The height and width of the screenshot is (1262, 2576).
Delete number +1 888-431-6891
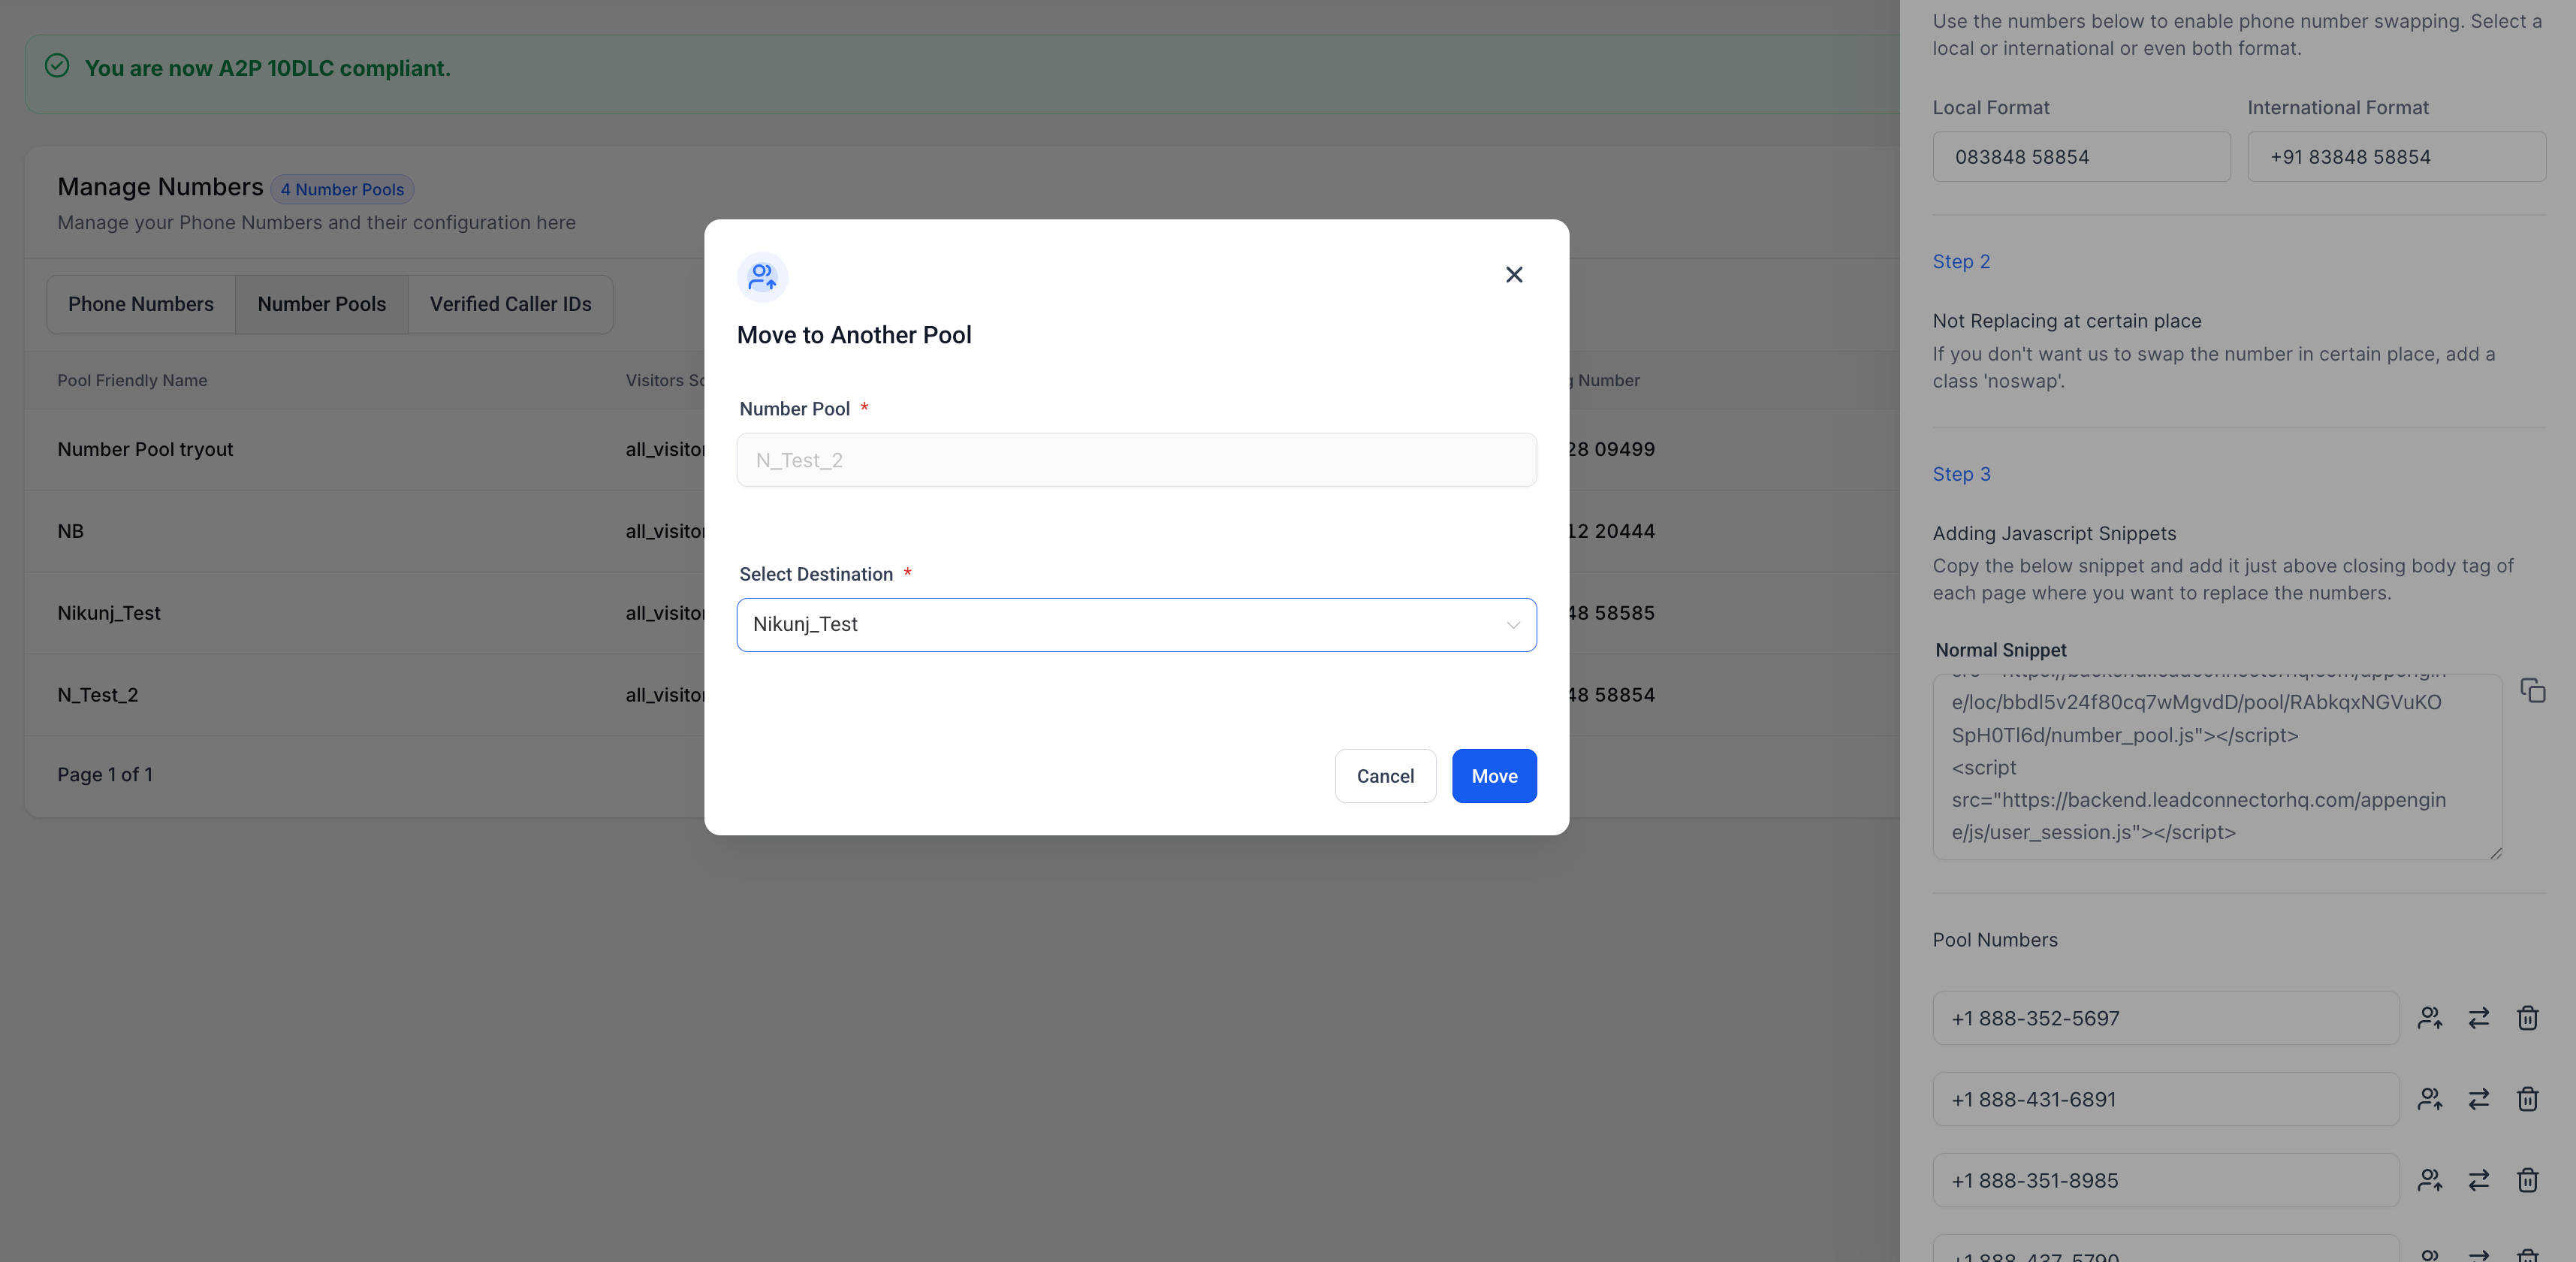click(2528, 1099)
